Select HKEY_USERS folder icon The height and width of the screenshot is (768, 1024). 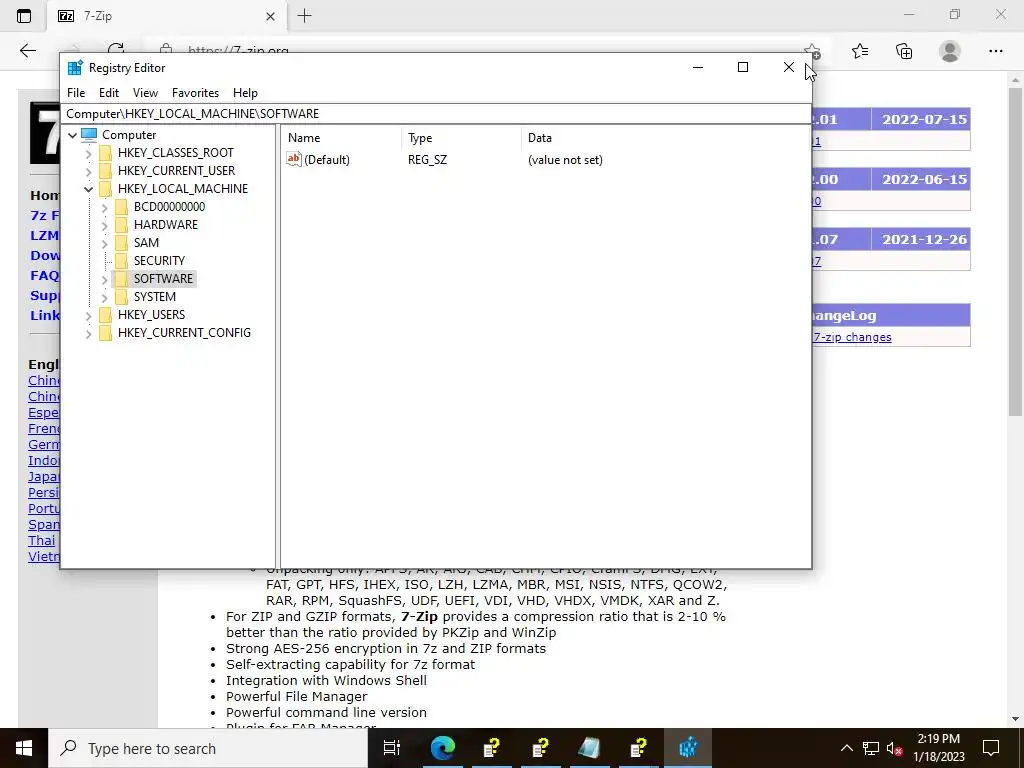click(105, 314)
